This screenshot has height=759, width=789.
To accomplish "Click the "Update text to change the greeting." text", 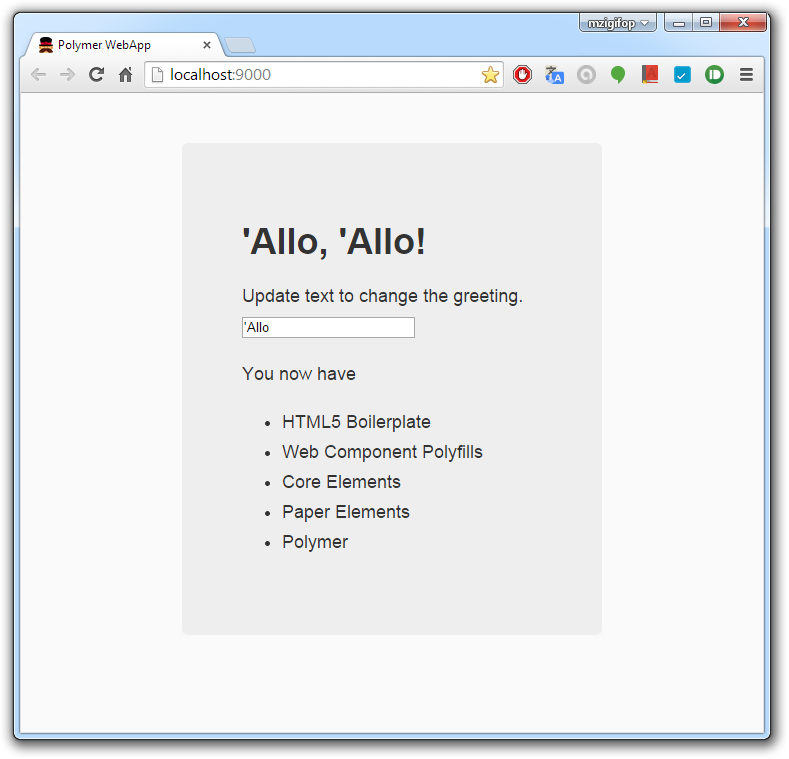I will pos(382,296).
